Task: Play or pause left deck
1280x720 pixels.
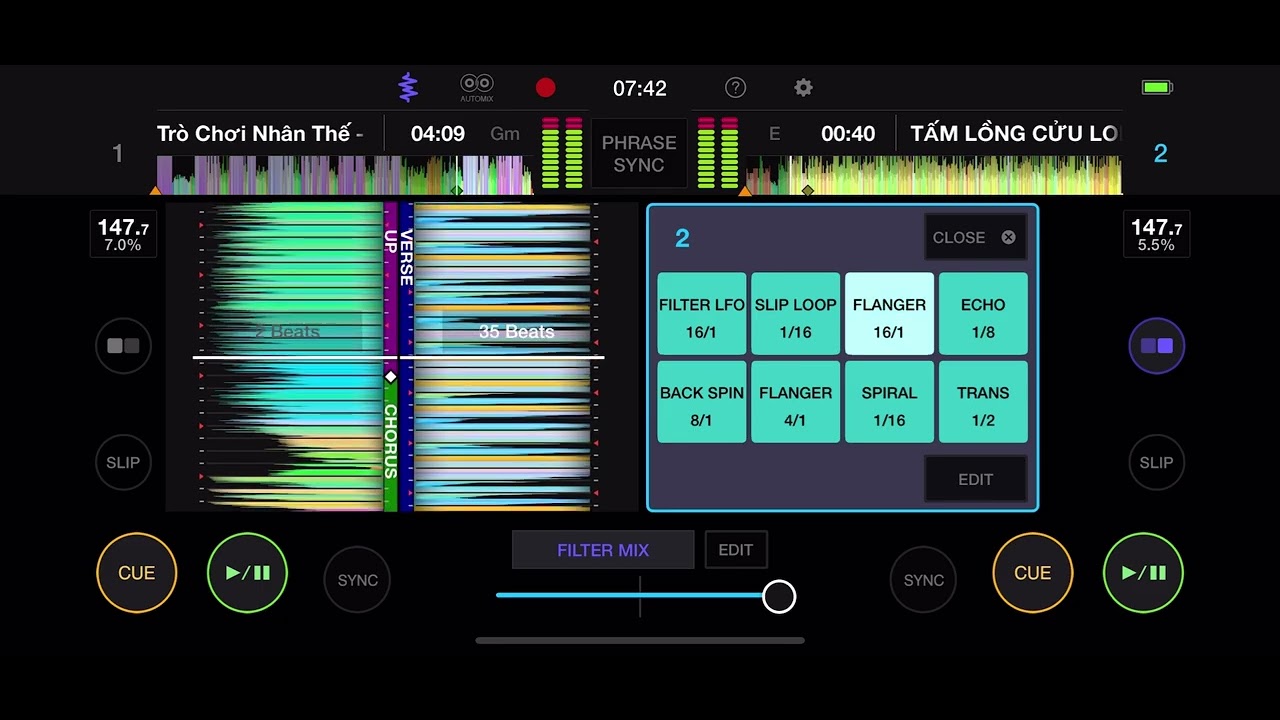Action: coord(247,573)
